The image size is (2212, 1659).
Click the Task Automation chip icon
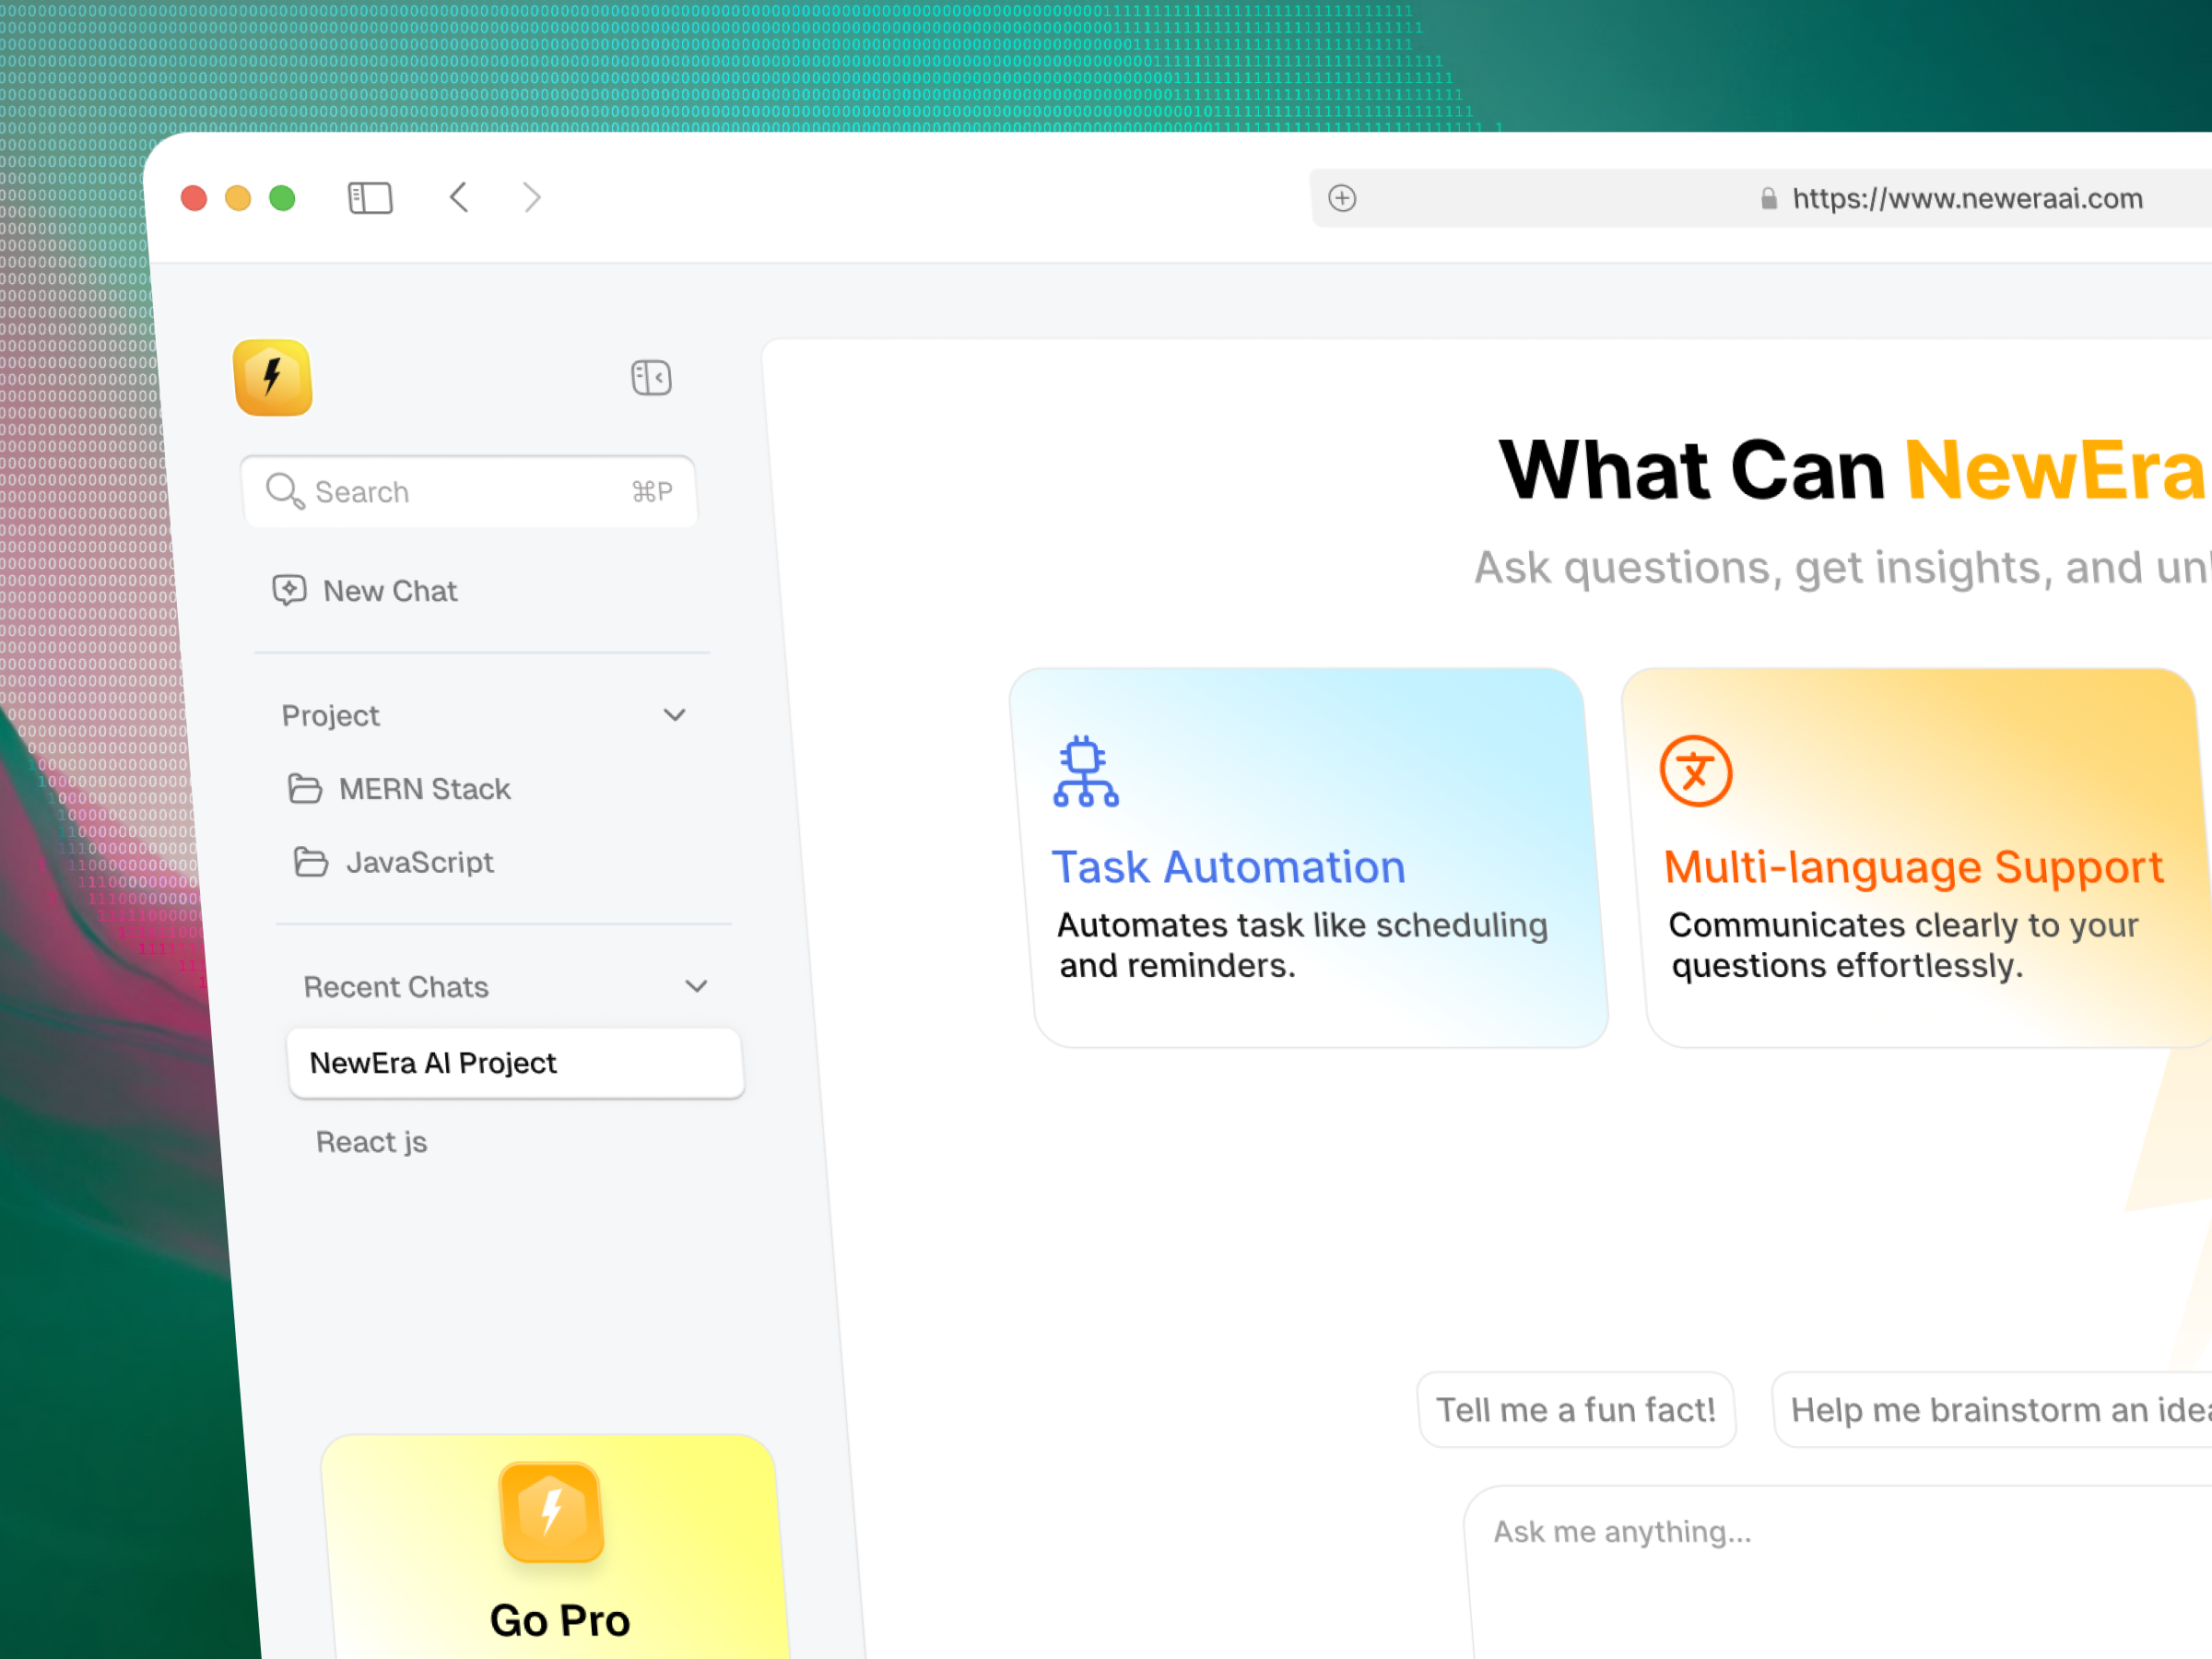pyautogui.click(x=1085, y=771)
